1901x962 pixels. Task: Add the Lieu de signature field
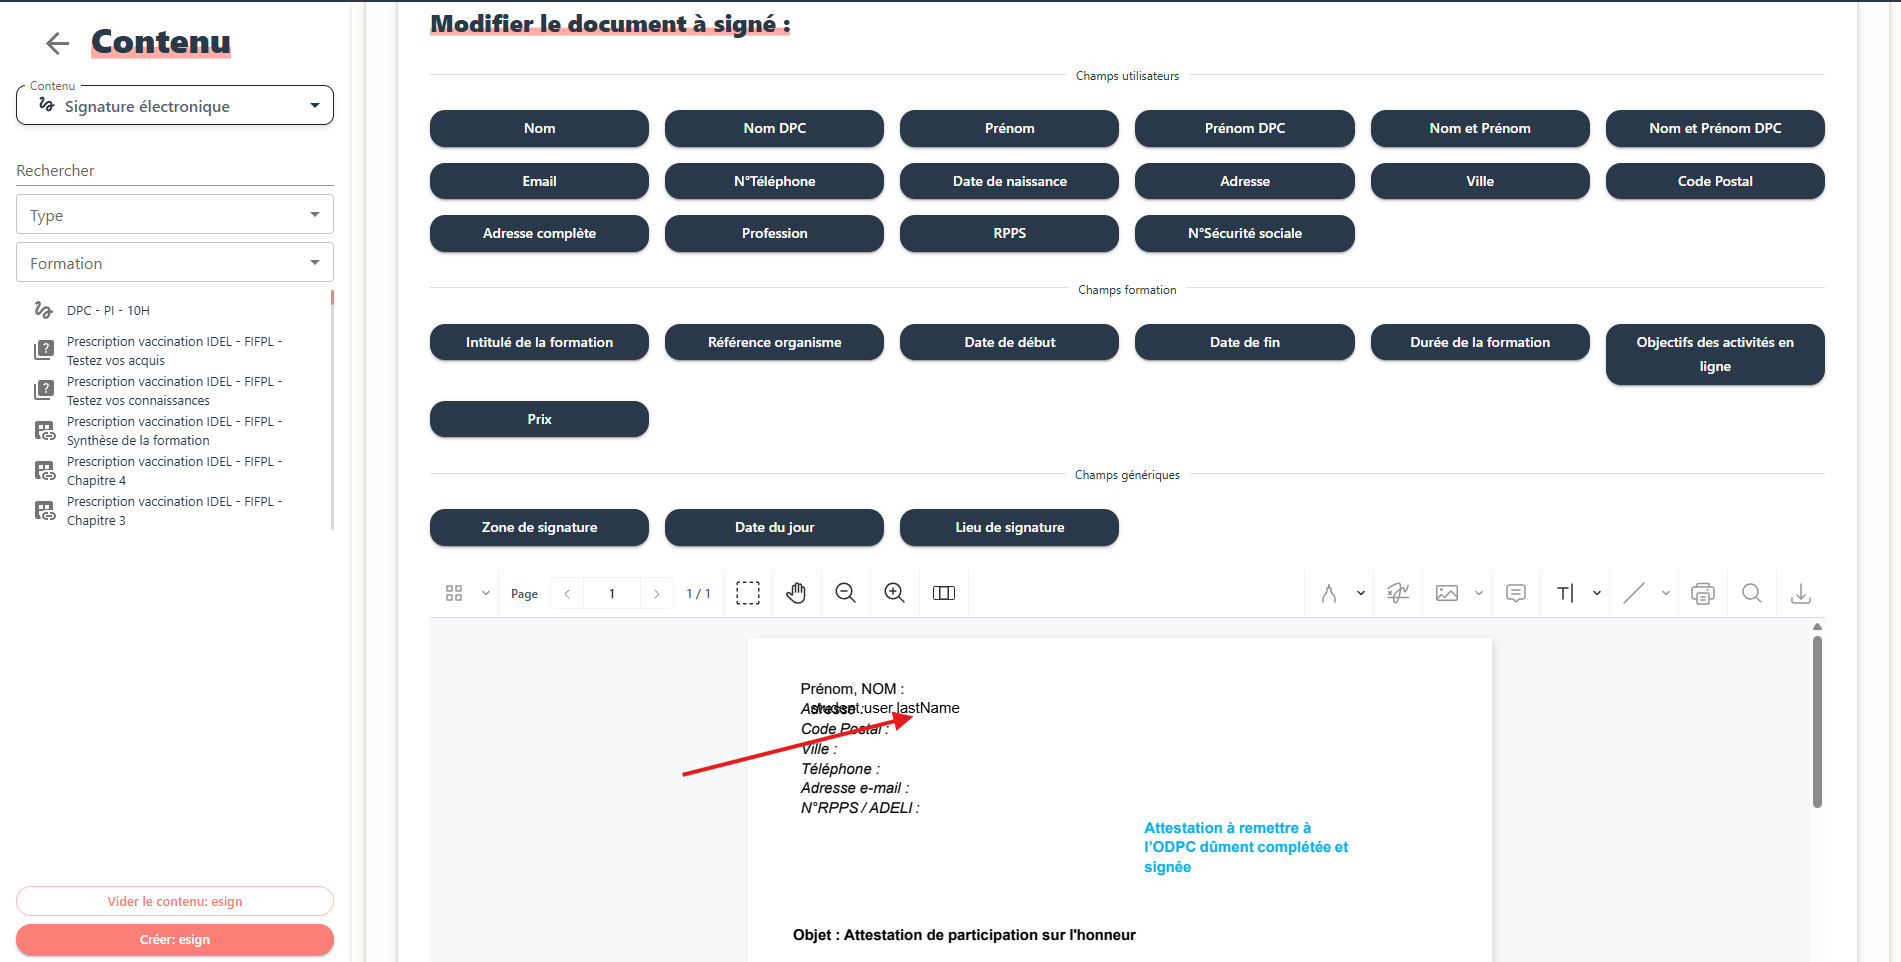[x=1010, y=527]
